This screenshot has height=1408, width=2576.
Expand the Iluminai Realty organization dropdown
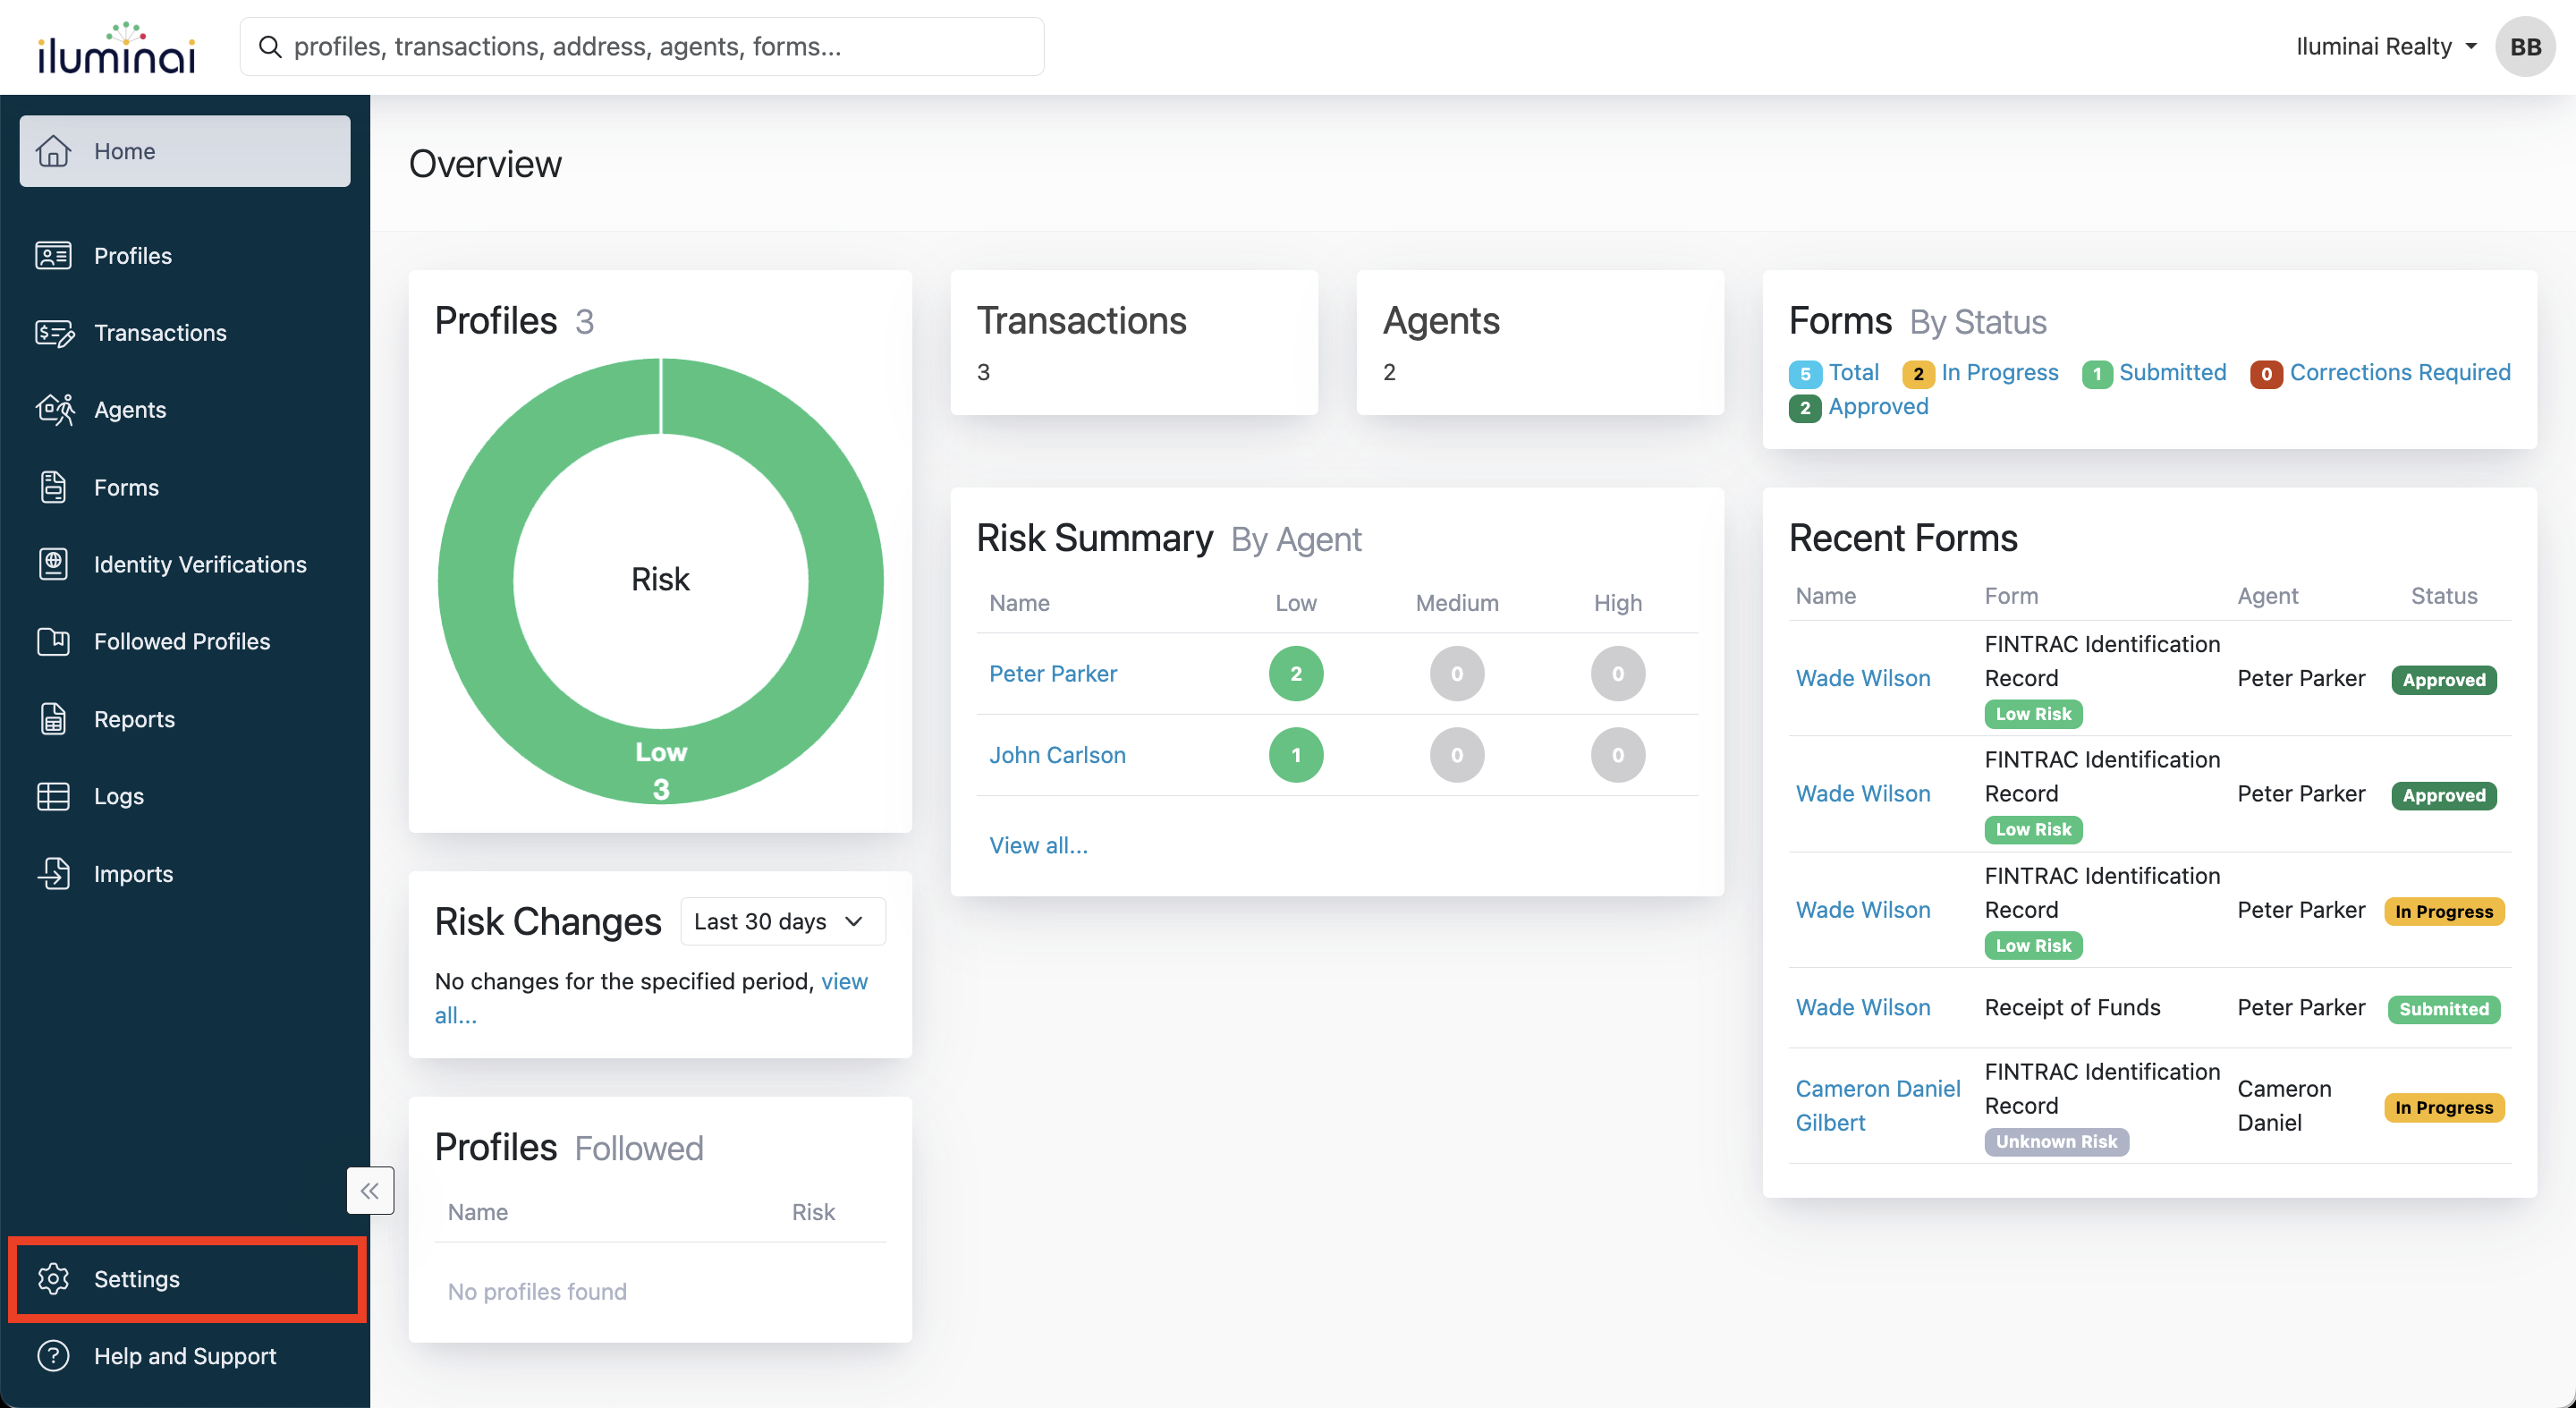[2385, 46]
